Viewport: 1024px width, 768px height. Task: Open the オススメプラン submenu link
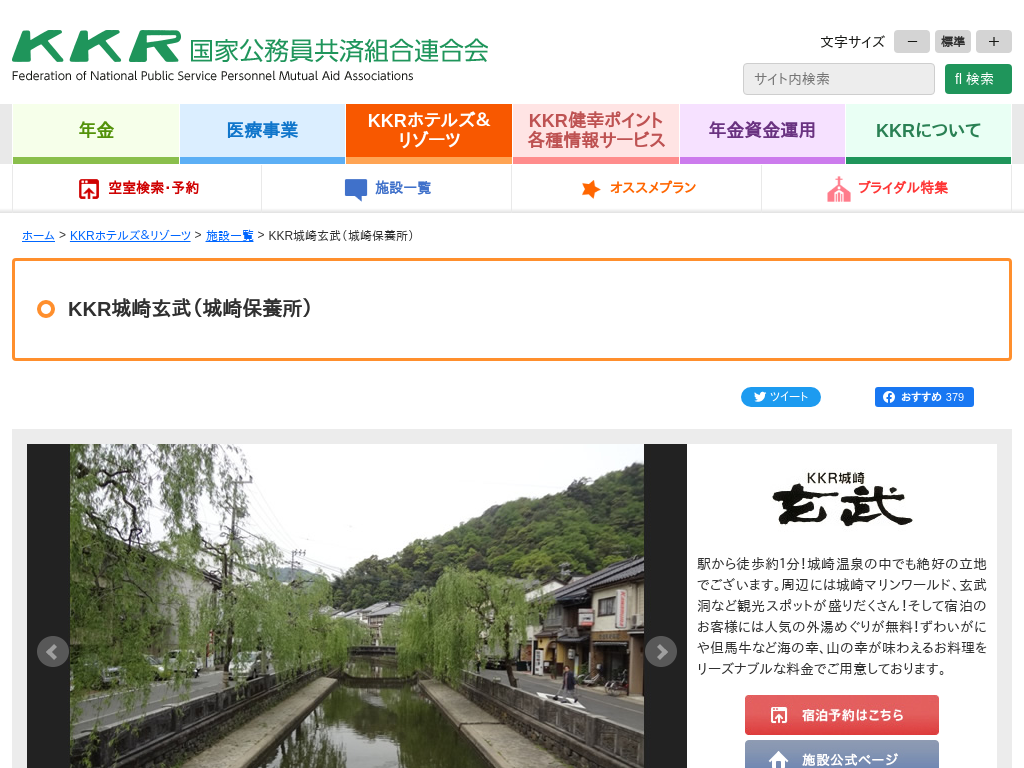pos(653,188)
